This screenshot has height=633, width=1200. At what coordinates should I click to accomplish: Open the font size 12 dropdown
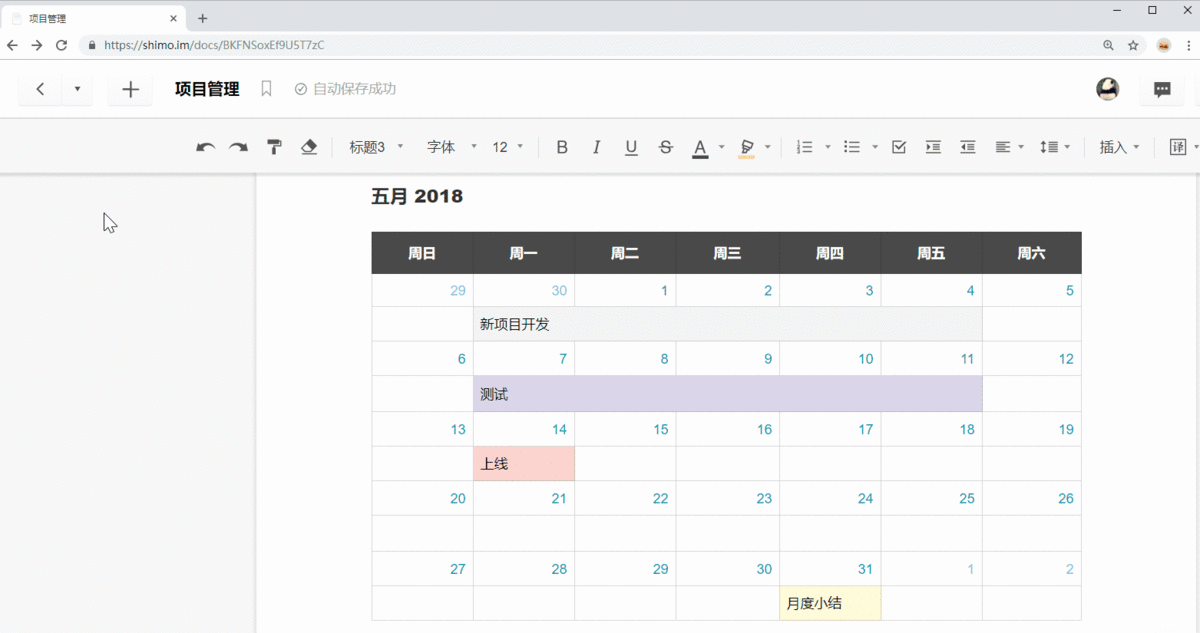(x=508, y=147)
